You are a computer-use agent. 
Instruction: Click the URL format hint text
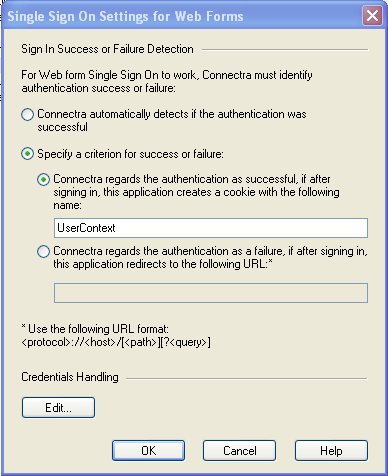[x=116, y=336]
